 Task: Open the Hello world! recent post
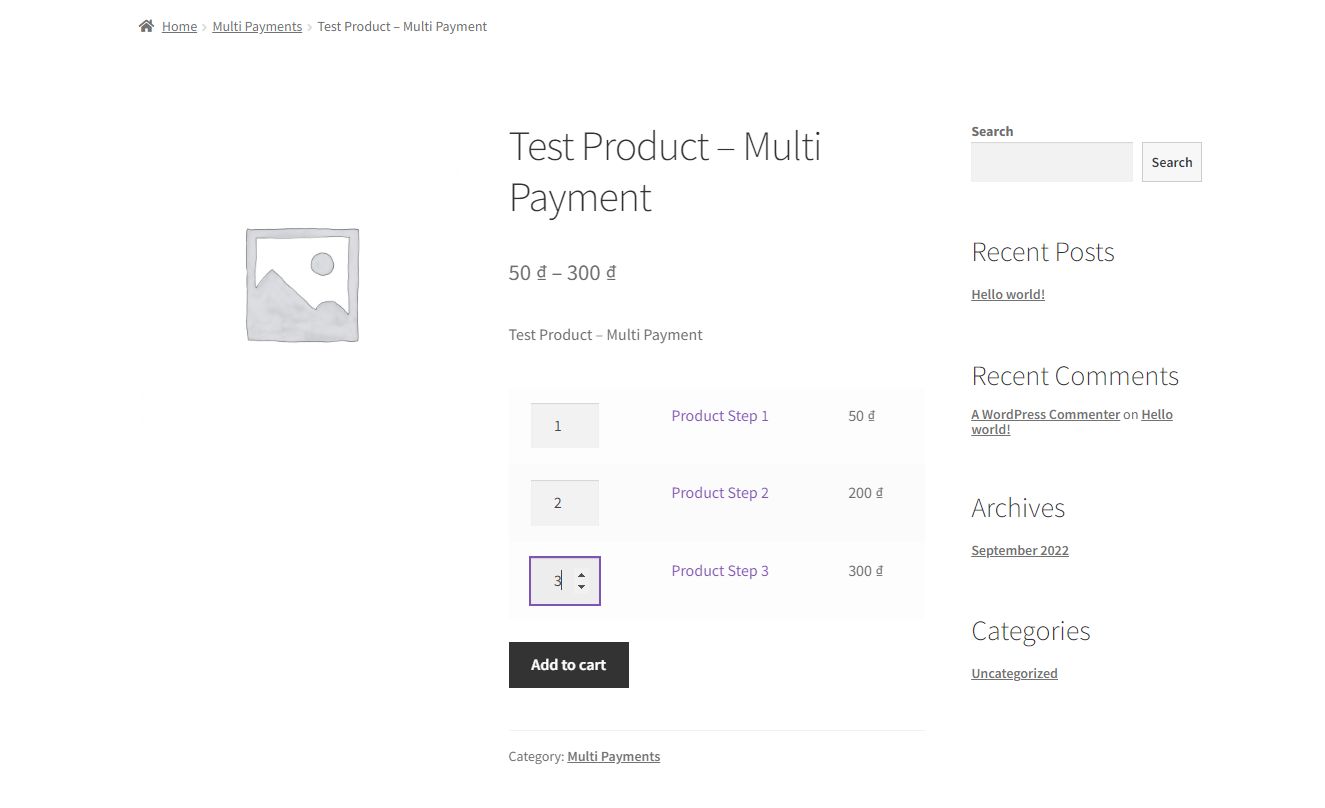pos(1008,295)
